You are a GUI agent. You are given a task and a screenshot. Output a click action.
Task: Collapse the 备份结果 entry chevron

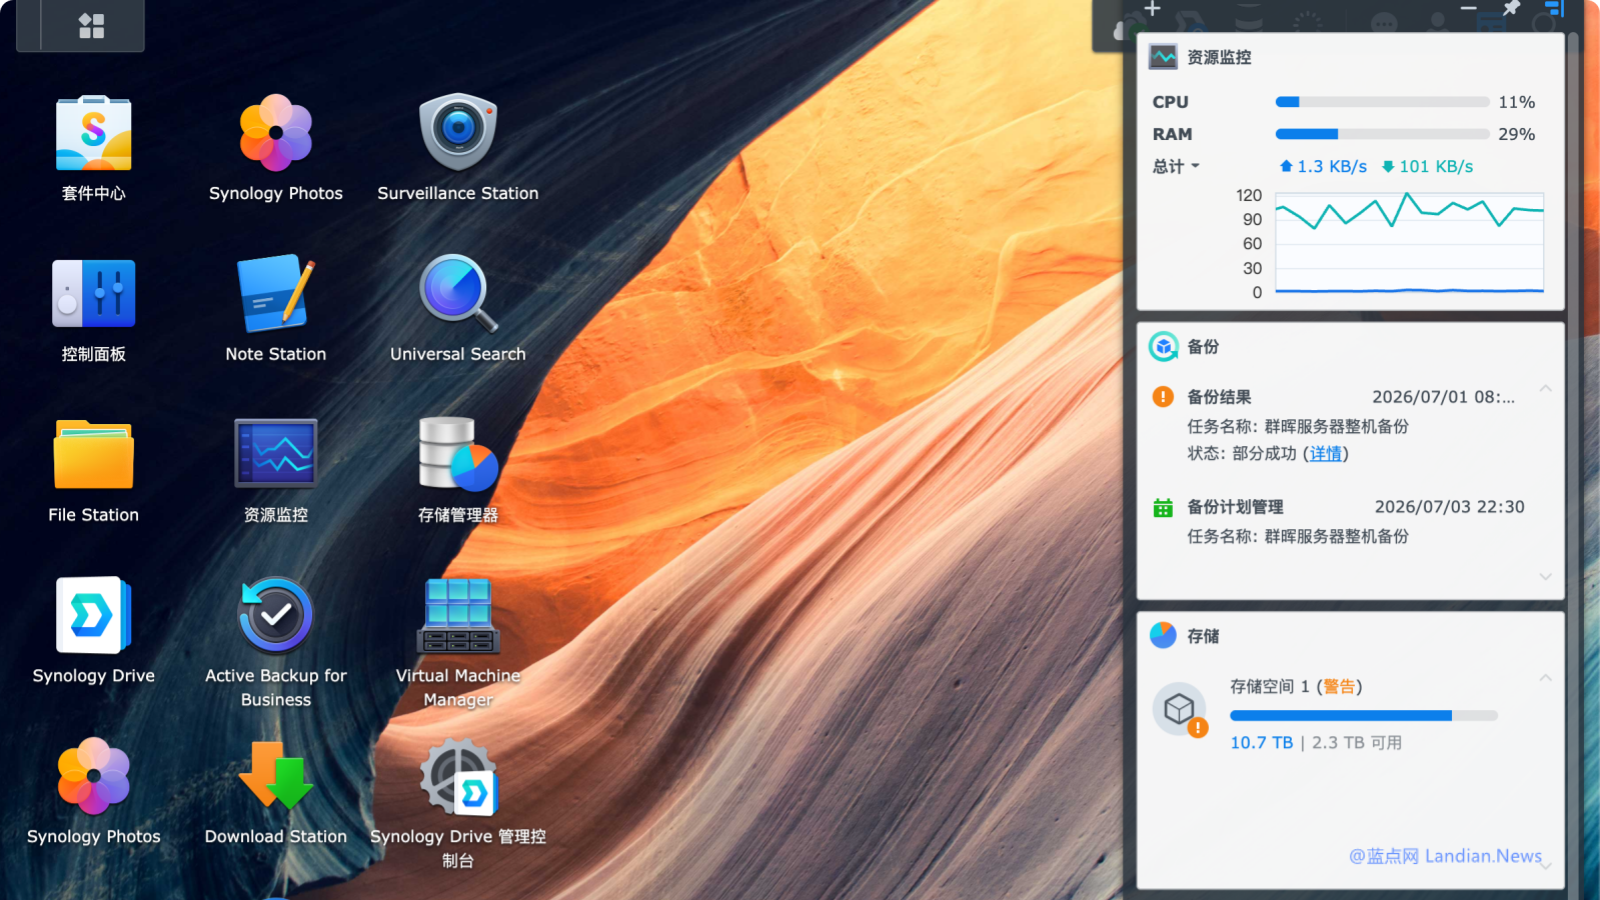tap(1546, 389)
